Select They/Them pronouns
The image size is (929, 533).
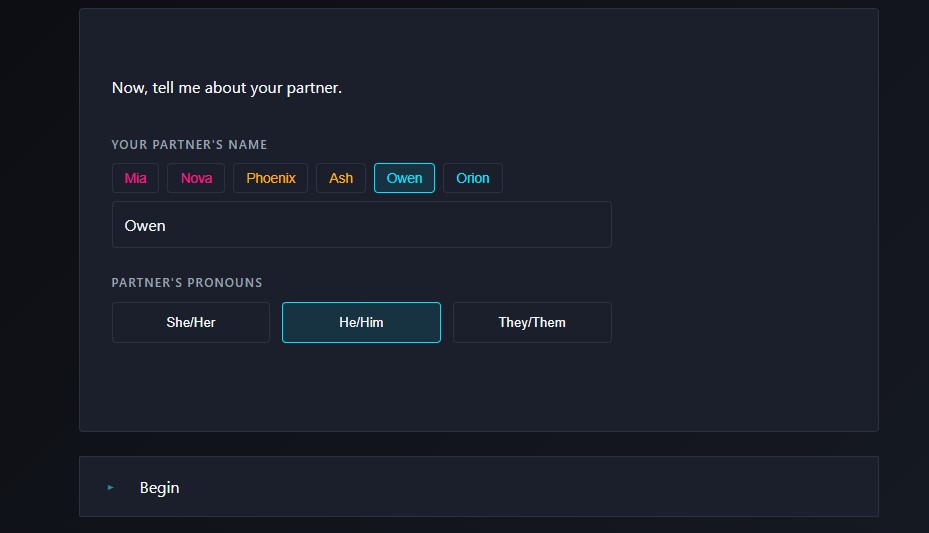pyautogui.click(x=532, y=323)
